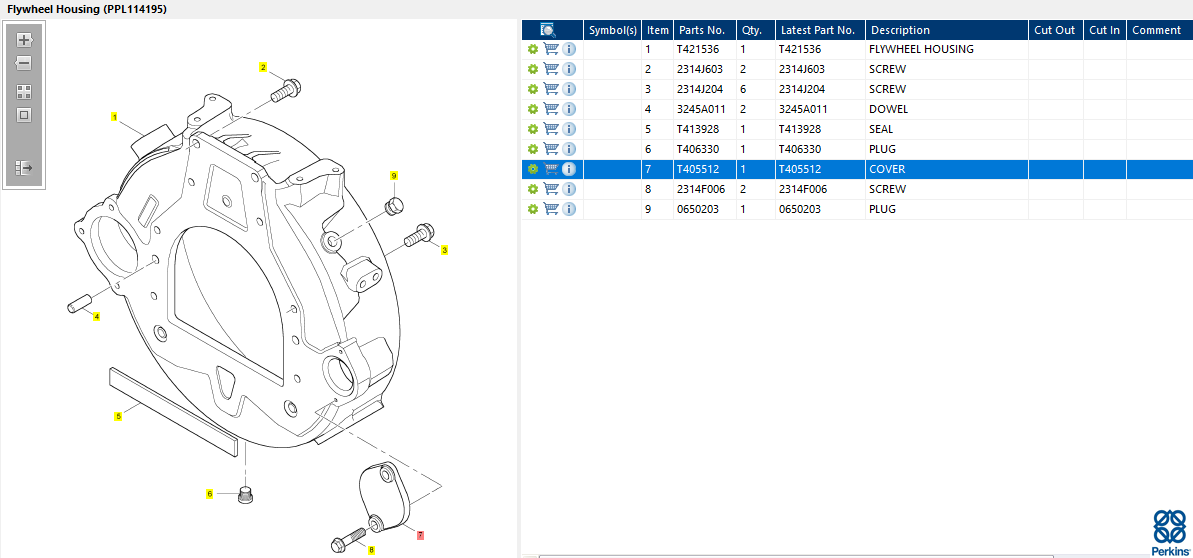The width and height of the screenshot is (1193, 558).
Task: Show info for SCREW 2314F006
Action: point(569,189)
